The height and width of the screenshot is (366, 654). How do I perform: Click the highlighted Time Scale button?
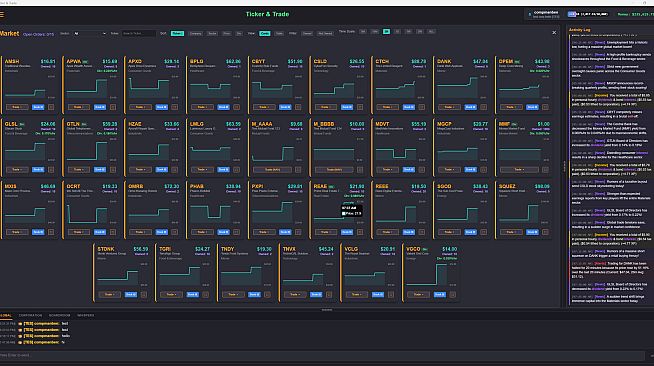(x=386, y=32)
